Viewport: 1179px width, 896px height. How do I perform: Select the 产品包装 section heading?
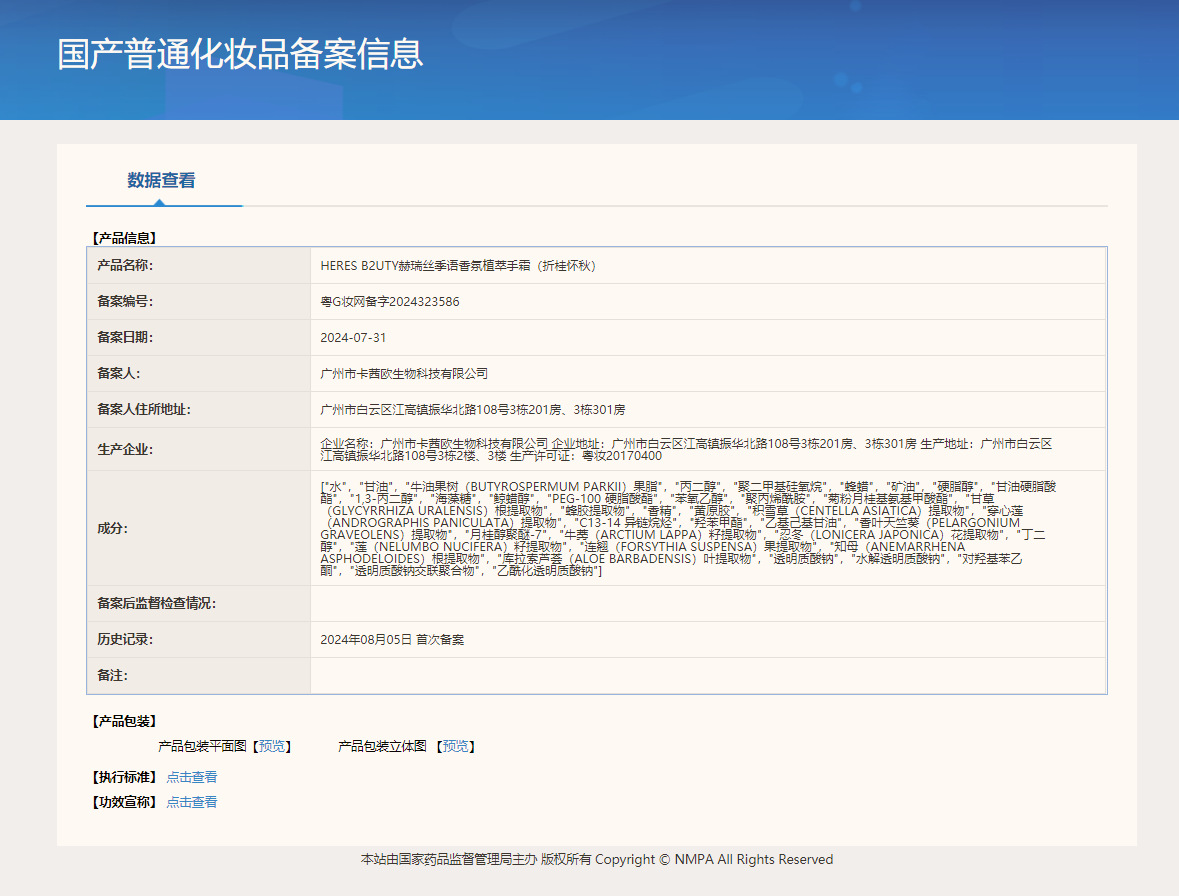click(124, 722)
